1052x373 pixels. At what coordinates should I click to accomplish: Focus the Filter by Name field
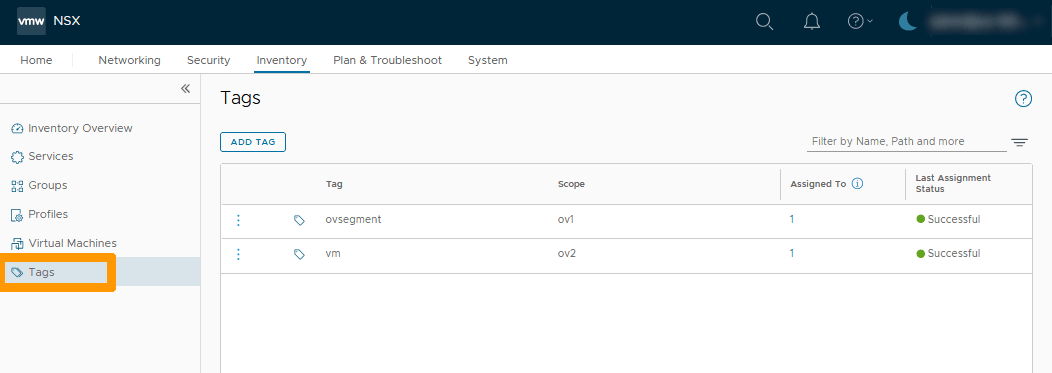point(906,142)
